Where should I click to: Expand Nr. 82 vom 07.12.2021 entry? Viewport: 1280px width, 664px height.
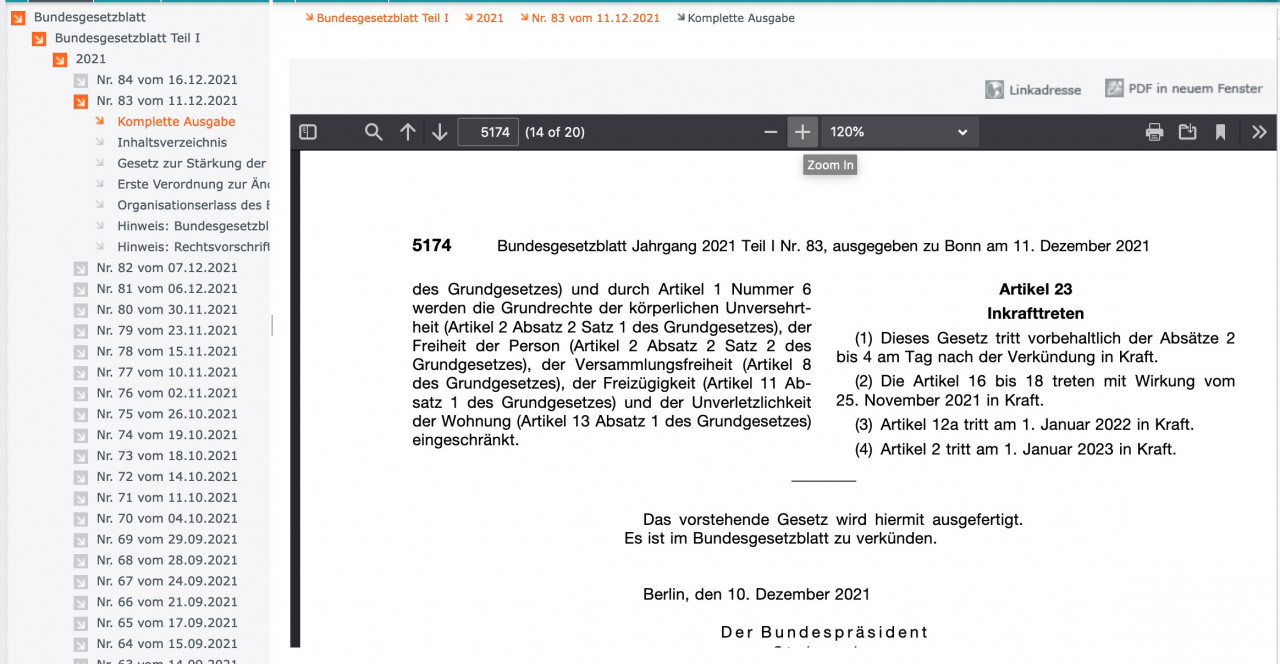(x=81, y=268)
